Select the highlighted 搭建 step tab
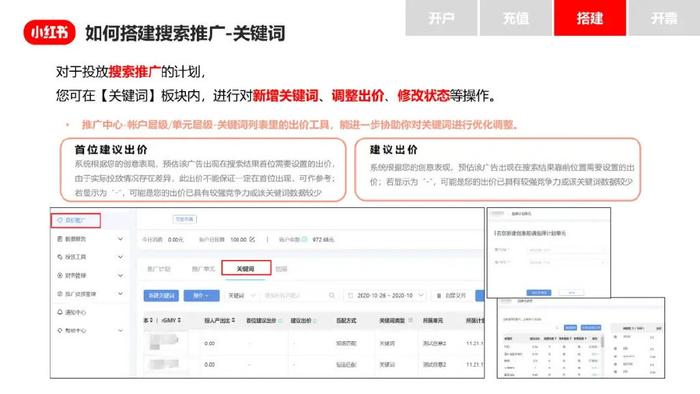This screenshot has height=394, width=700. coord(590,18)
